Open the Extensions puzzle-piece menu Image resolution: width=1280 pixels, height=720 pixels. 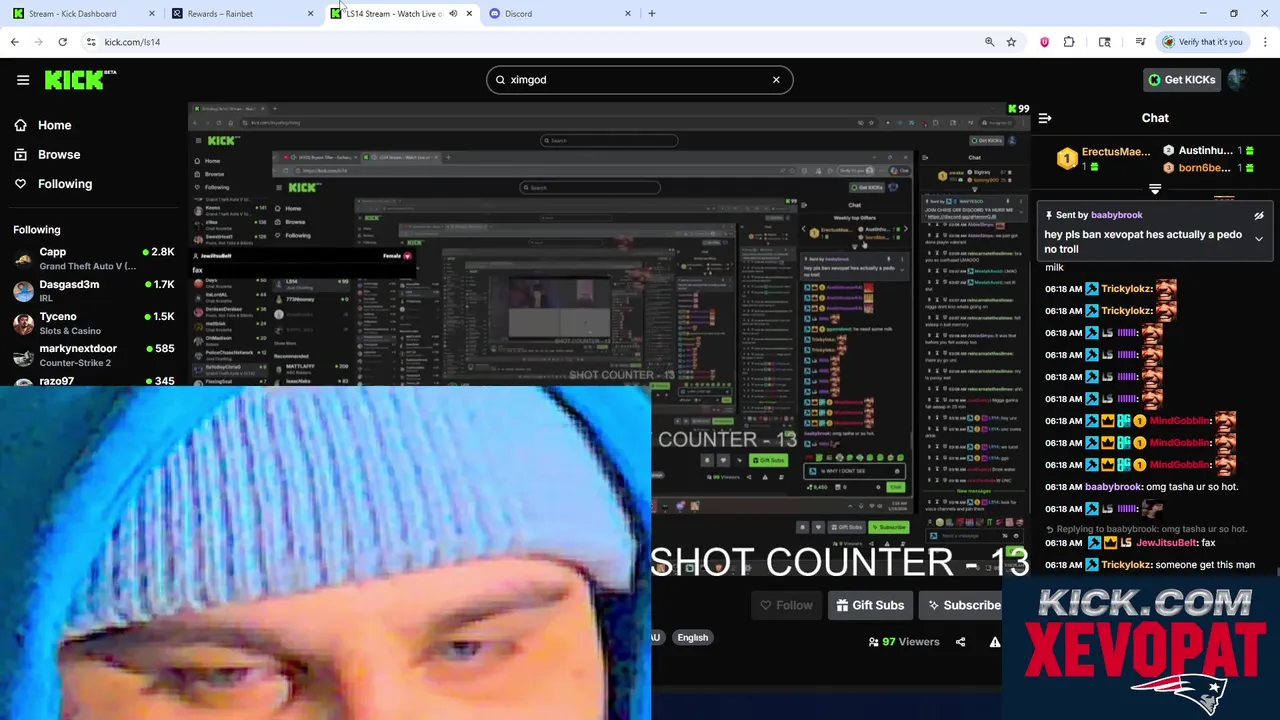point(1069,42)
